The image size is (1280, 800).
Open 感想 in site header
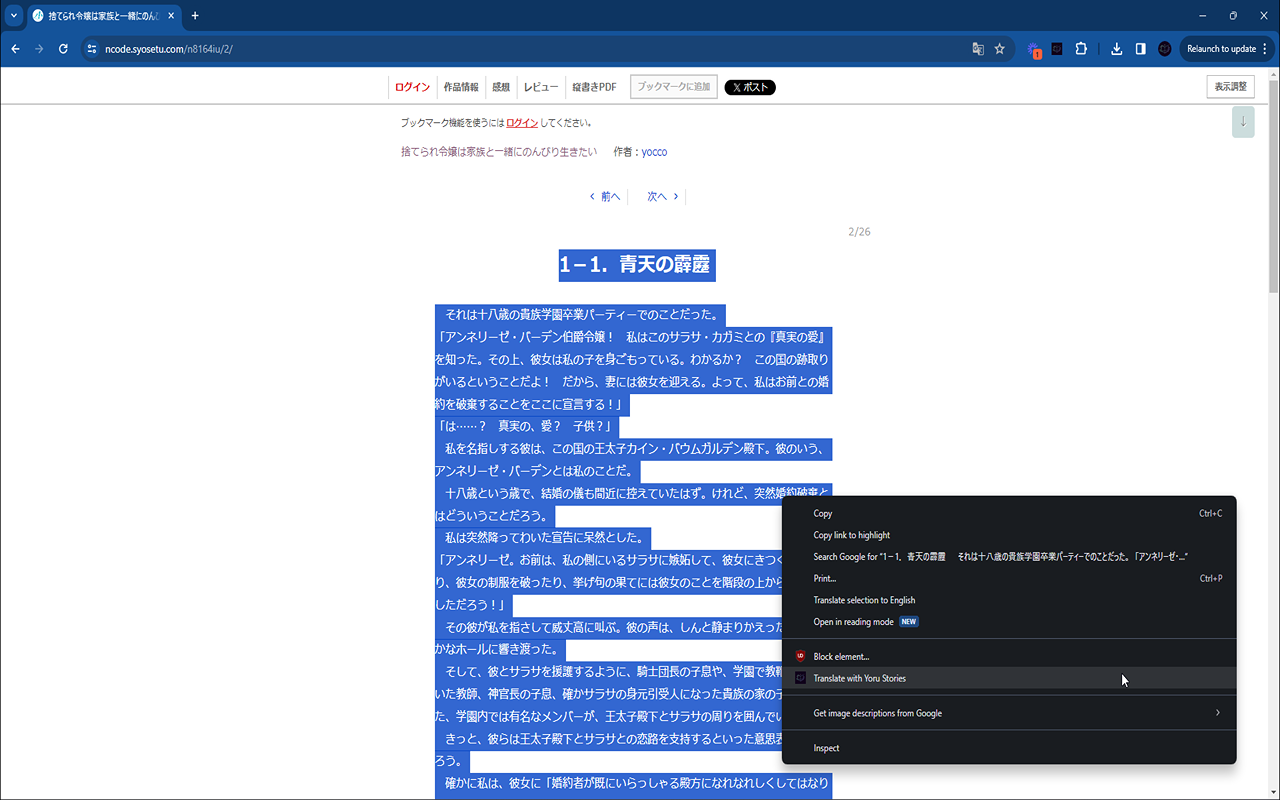pyautogui.click(x=501, y=87)
